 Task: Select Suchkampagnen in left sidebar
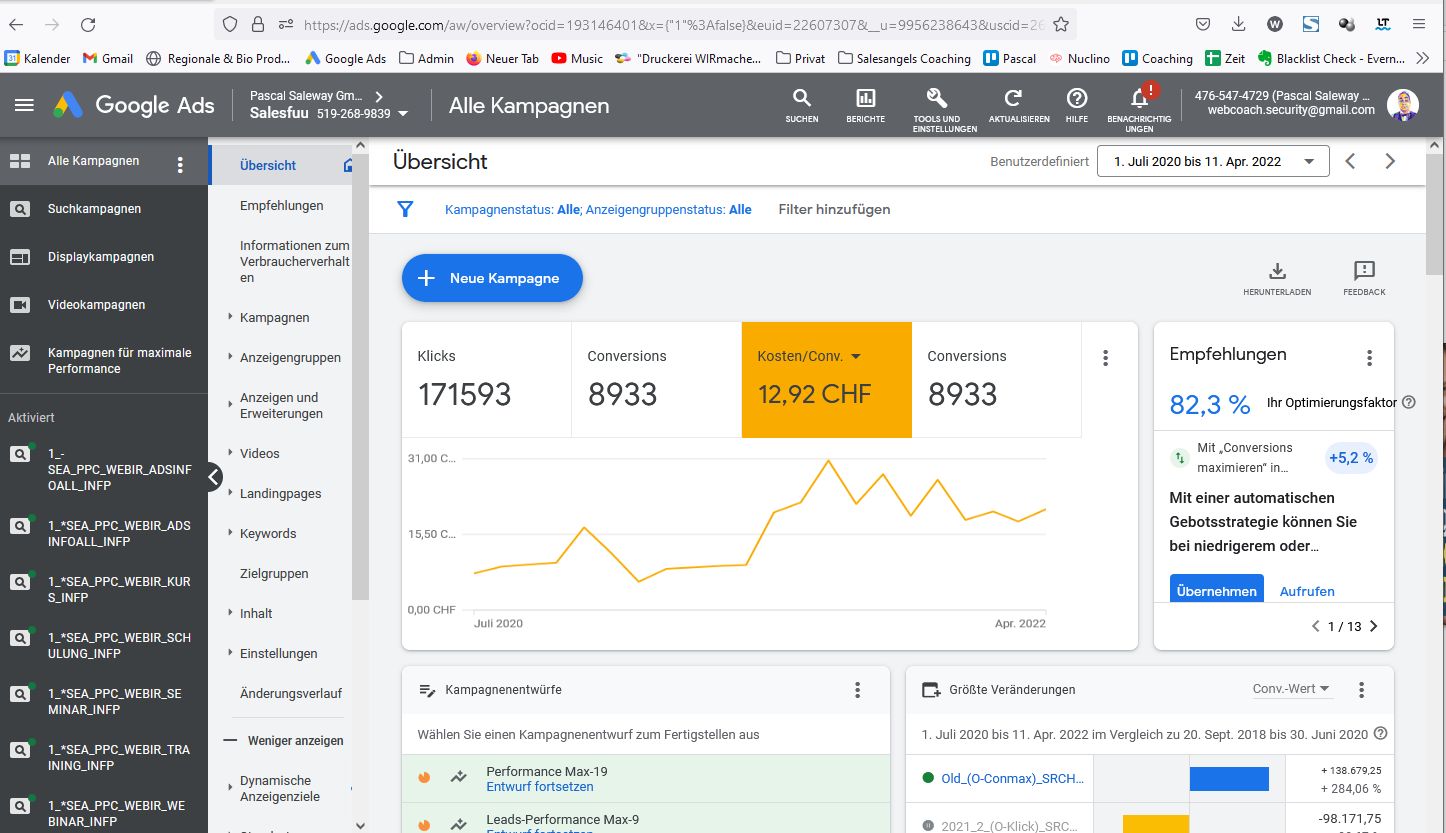[94, 209]
